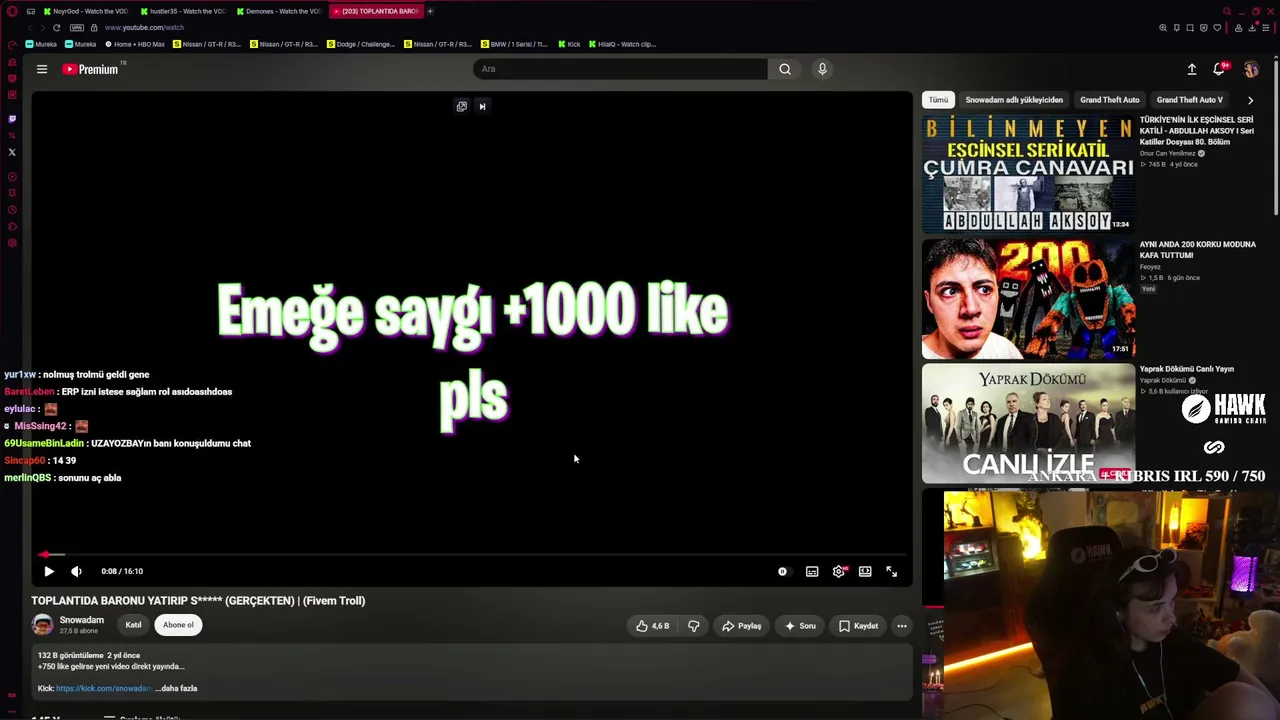This screenshot has height=720, width=1280.
Task: Toggle subtitles in the player
Action: point(812,571)
